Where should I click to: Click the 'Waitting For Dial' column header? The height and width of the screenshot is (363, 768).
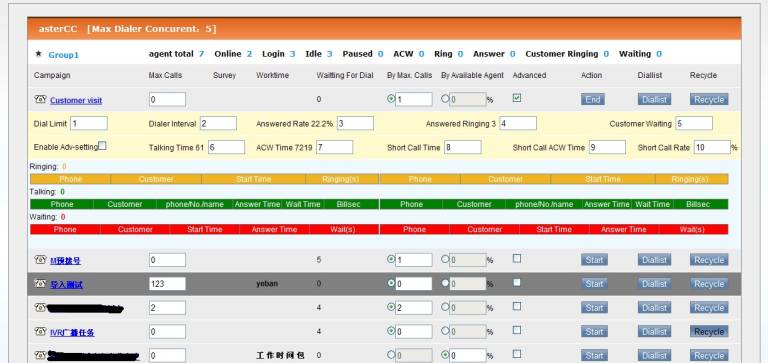(345, 75)
